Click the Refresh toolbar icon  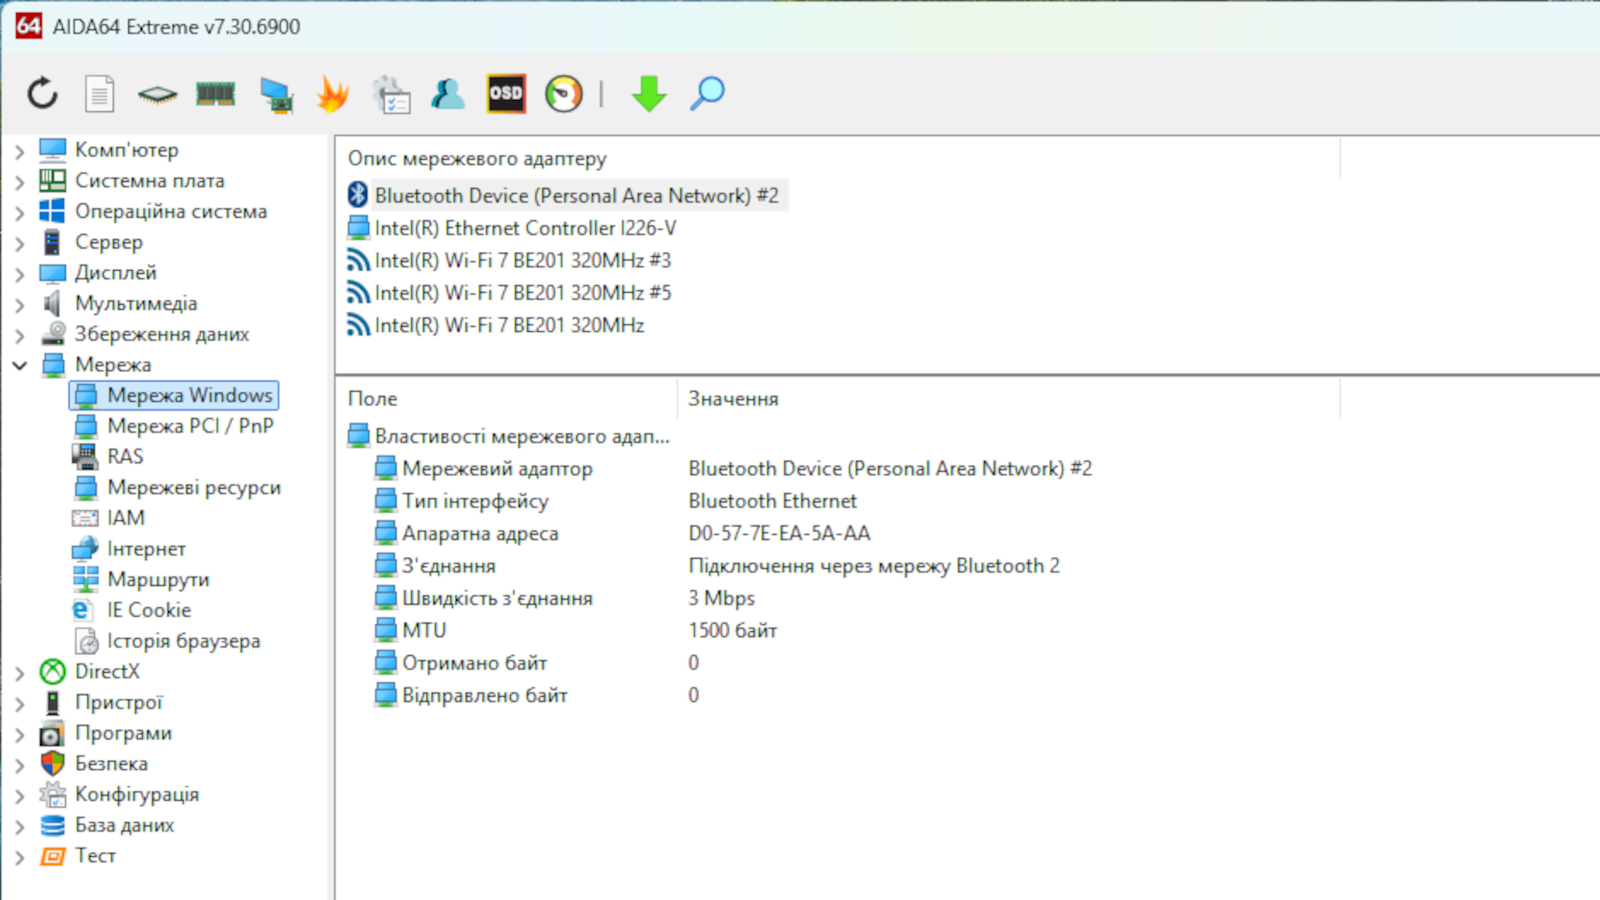tap(42, 94)
